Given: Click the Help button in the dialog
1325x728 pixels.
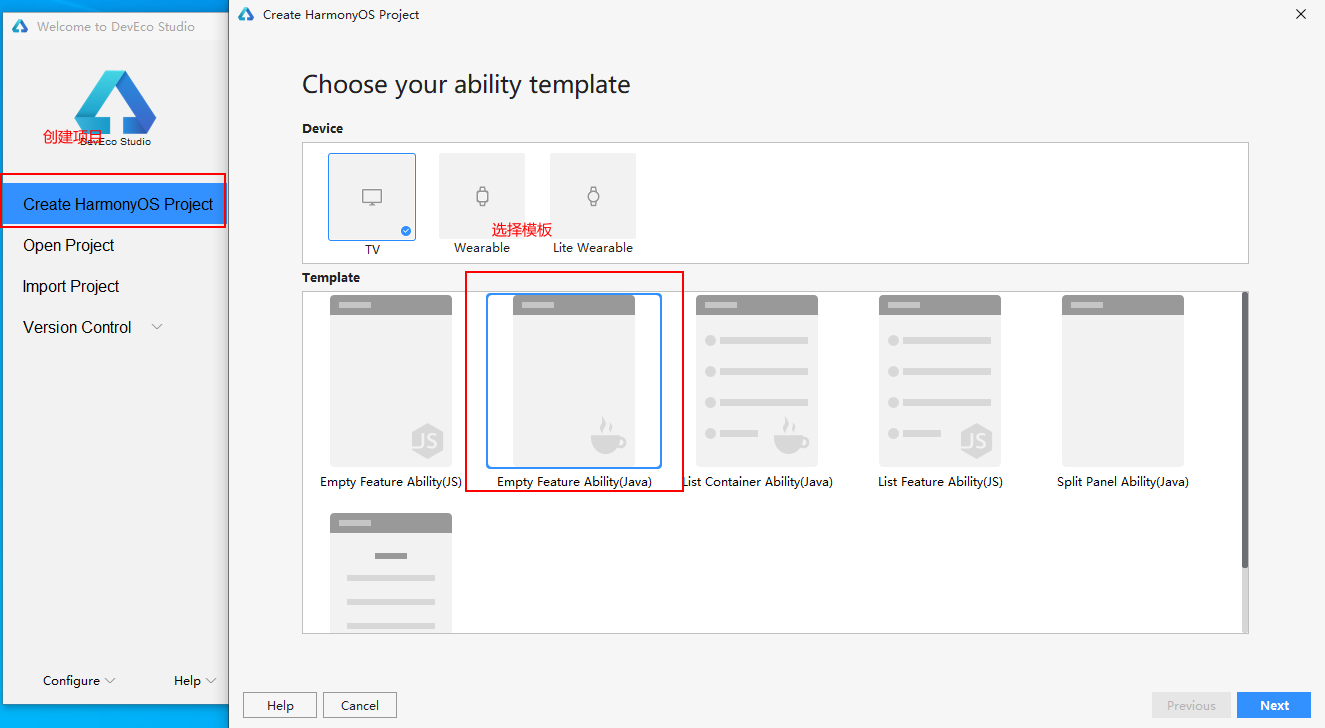Looking at the screenshot, I should click(x=280, y=705).
